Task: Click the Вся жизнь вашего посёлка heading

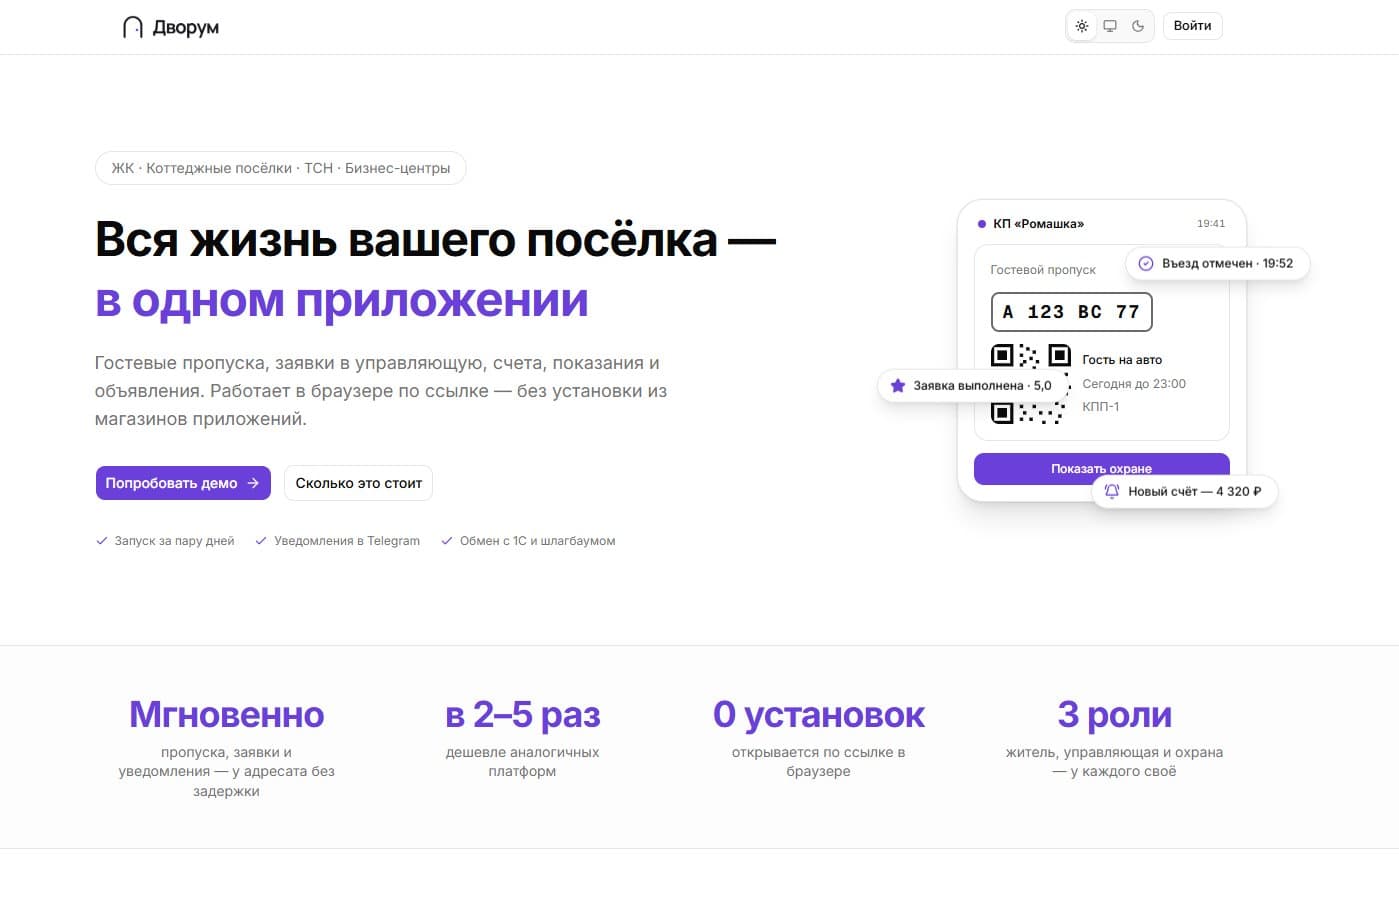Action: [x=435, y=240]
